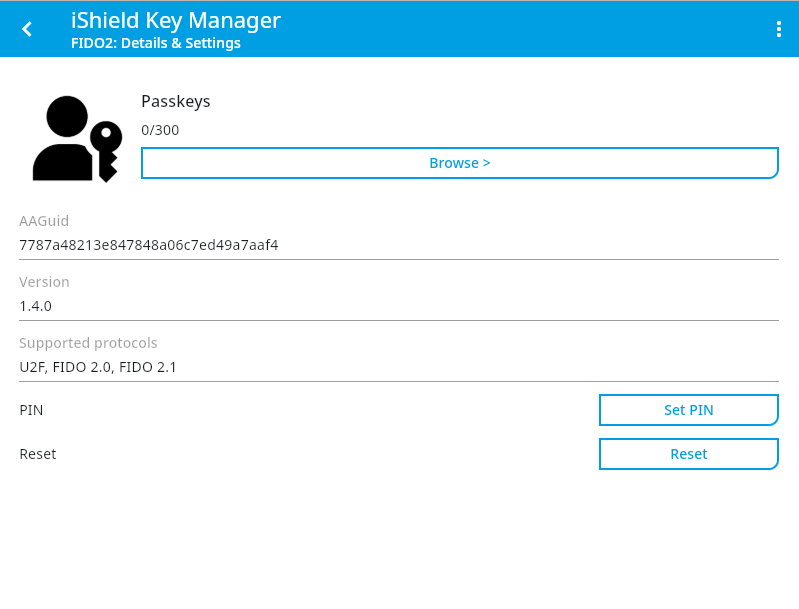Click the Supported protocols label

(x=88, y=343)
